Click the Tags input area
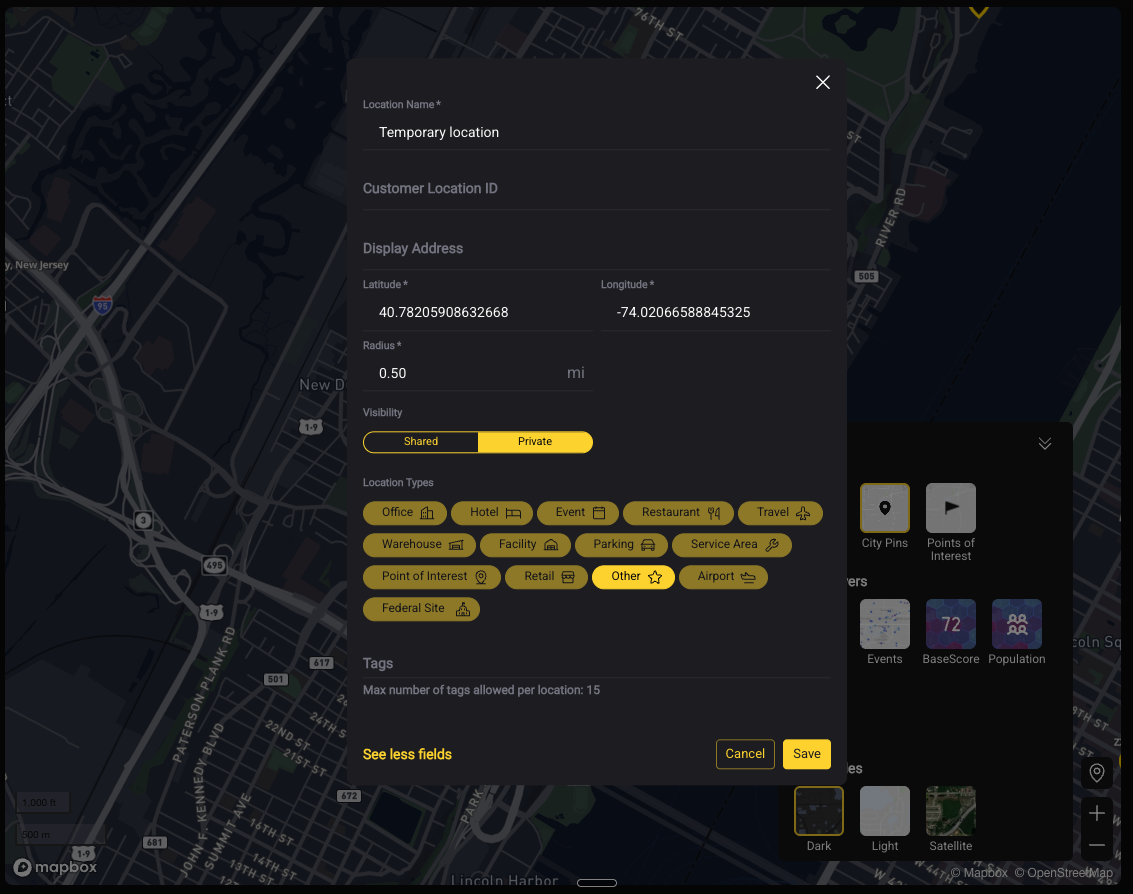The width and height of the screenshot is (1133, 894). pyautogui.click(x=597, y=663)
